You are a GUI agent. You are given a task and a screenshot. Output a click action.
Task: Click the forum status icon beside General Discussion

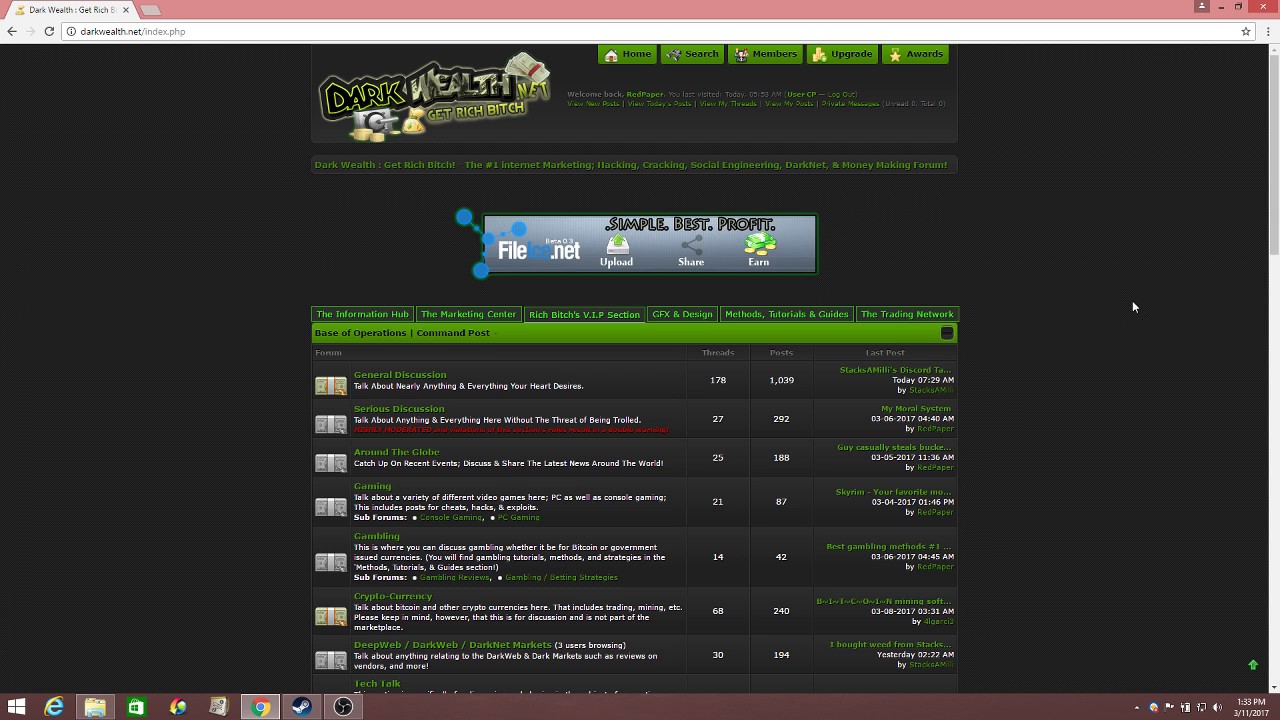click(331, 385)
